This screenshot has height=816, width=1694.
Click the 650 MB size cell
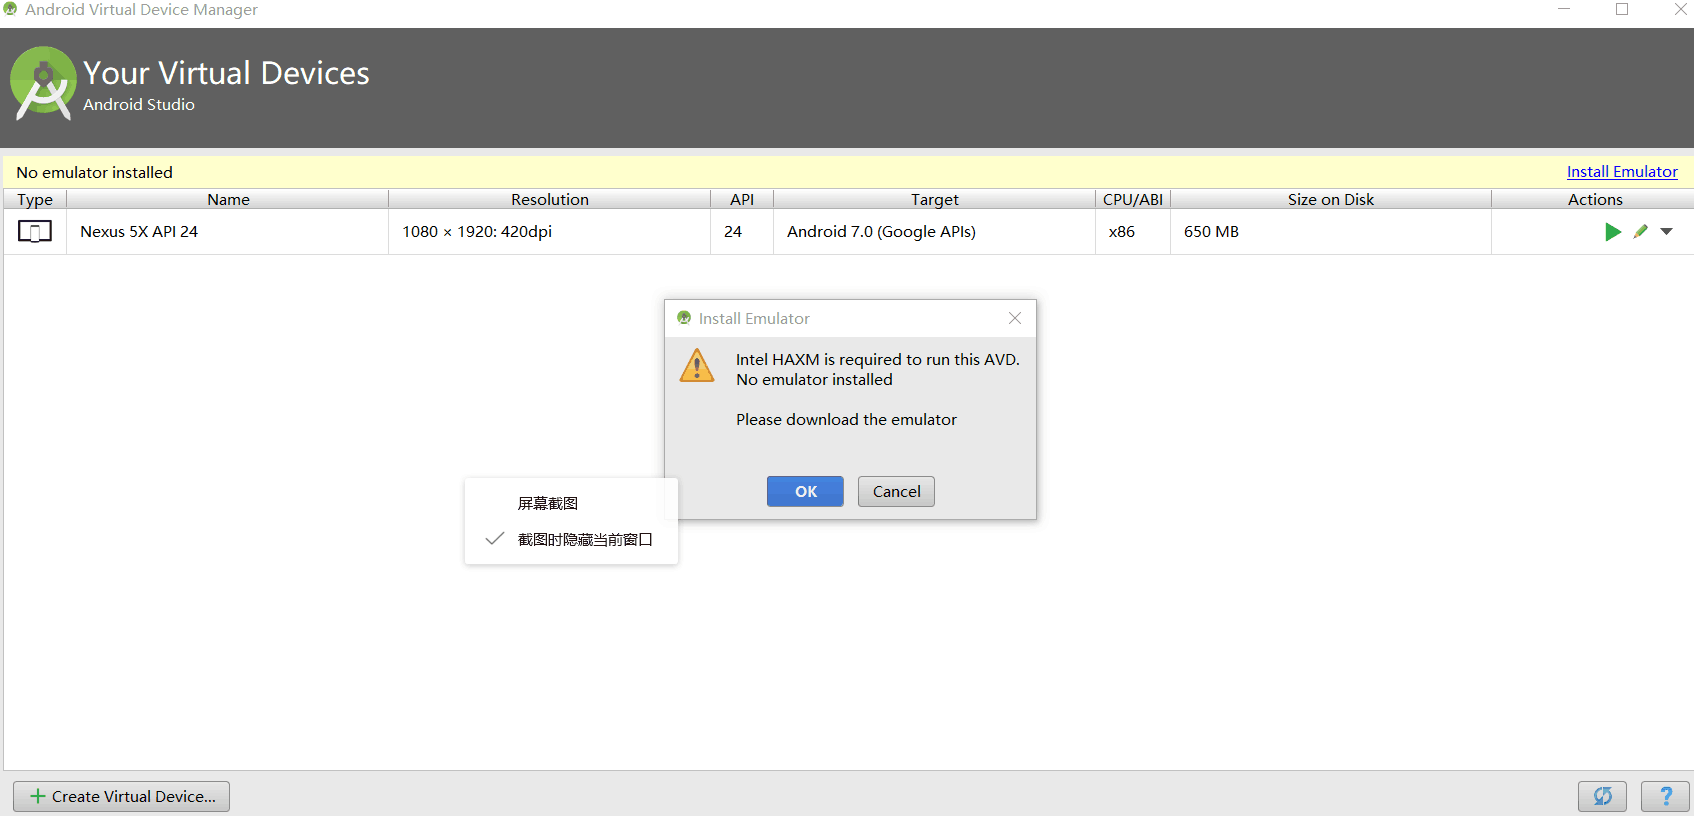pyautogui.click(x=1331, y=232)
